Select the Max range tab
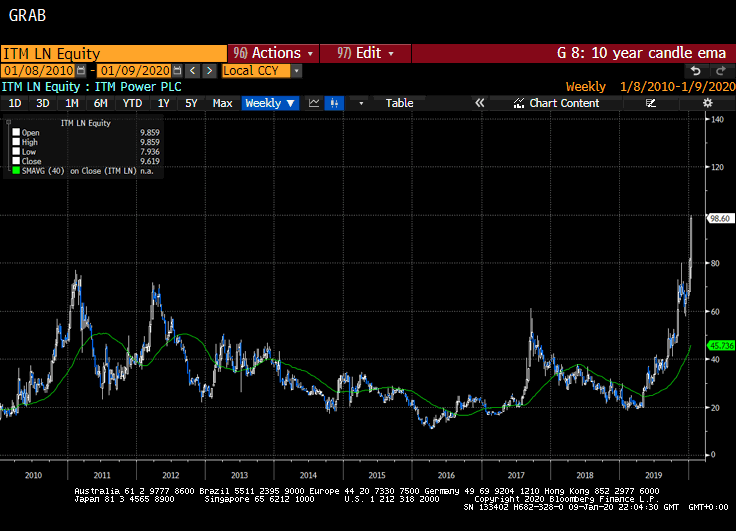 click(x=222, y=103)
